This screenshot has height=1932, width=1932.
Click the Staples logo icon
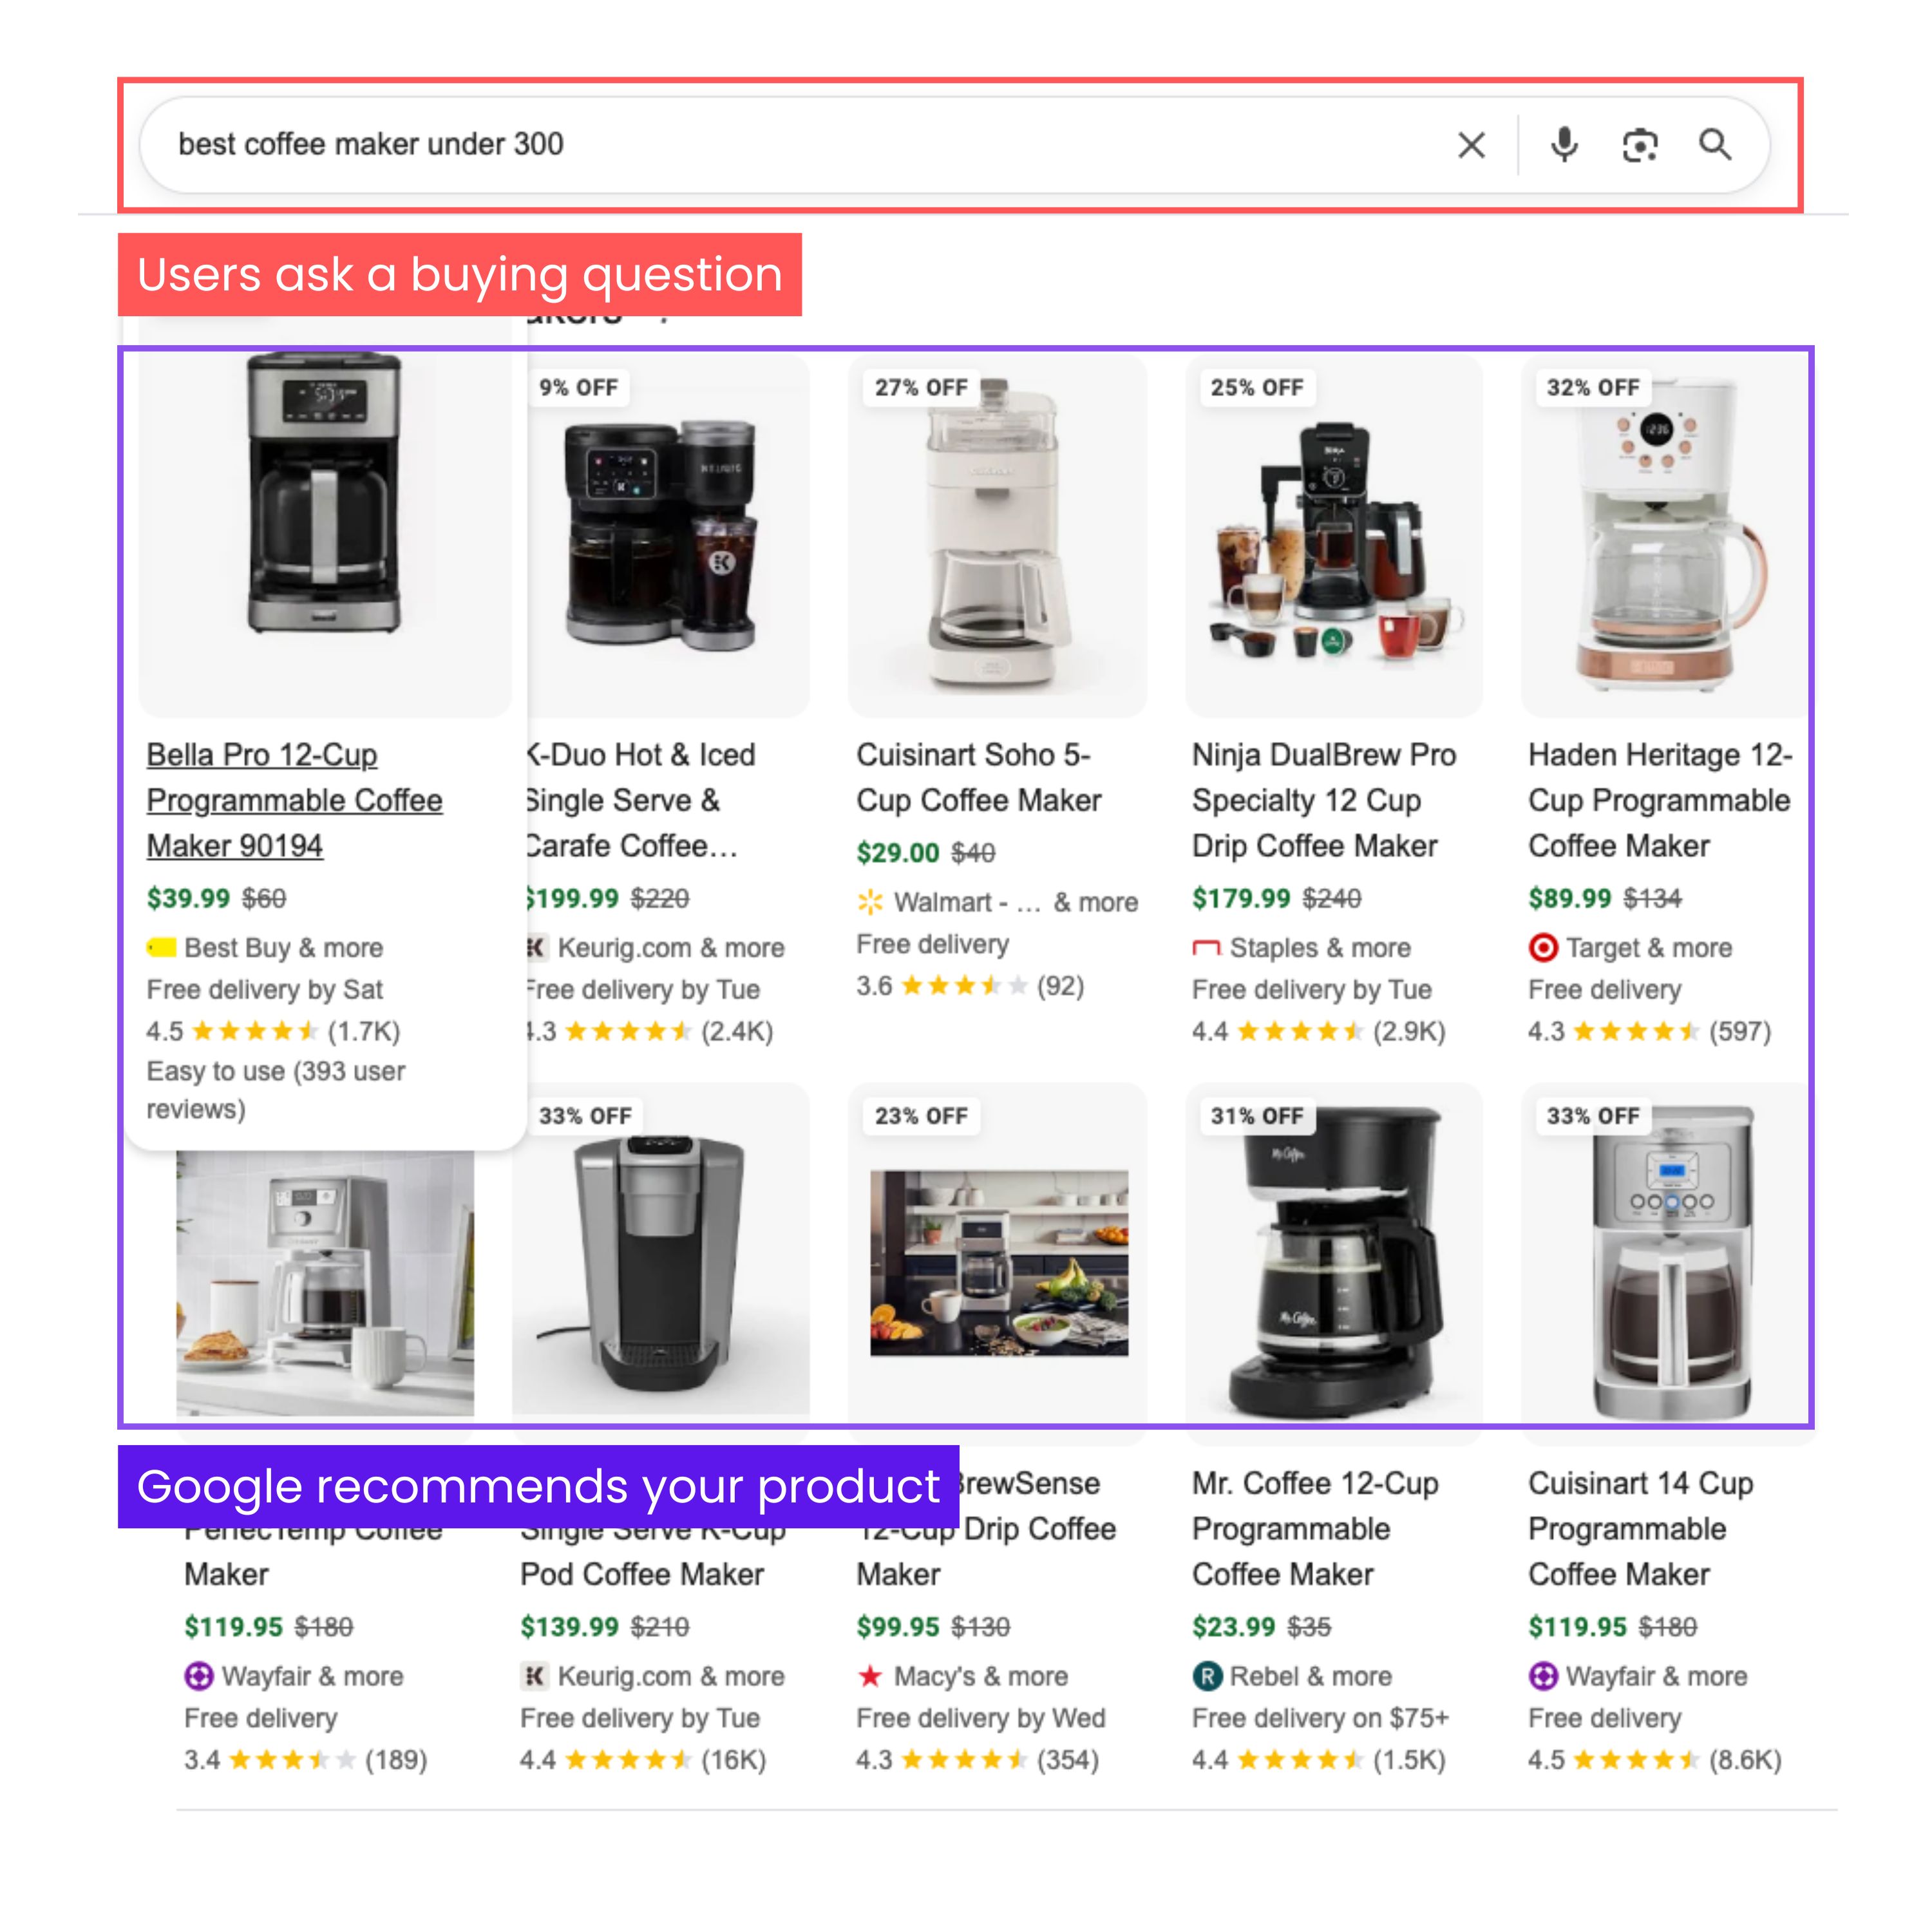click(x=1206, y=947)
